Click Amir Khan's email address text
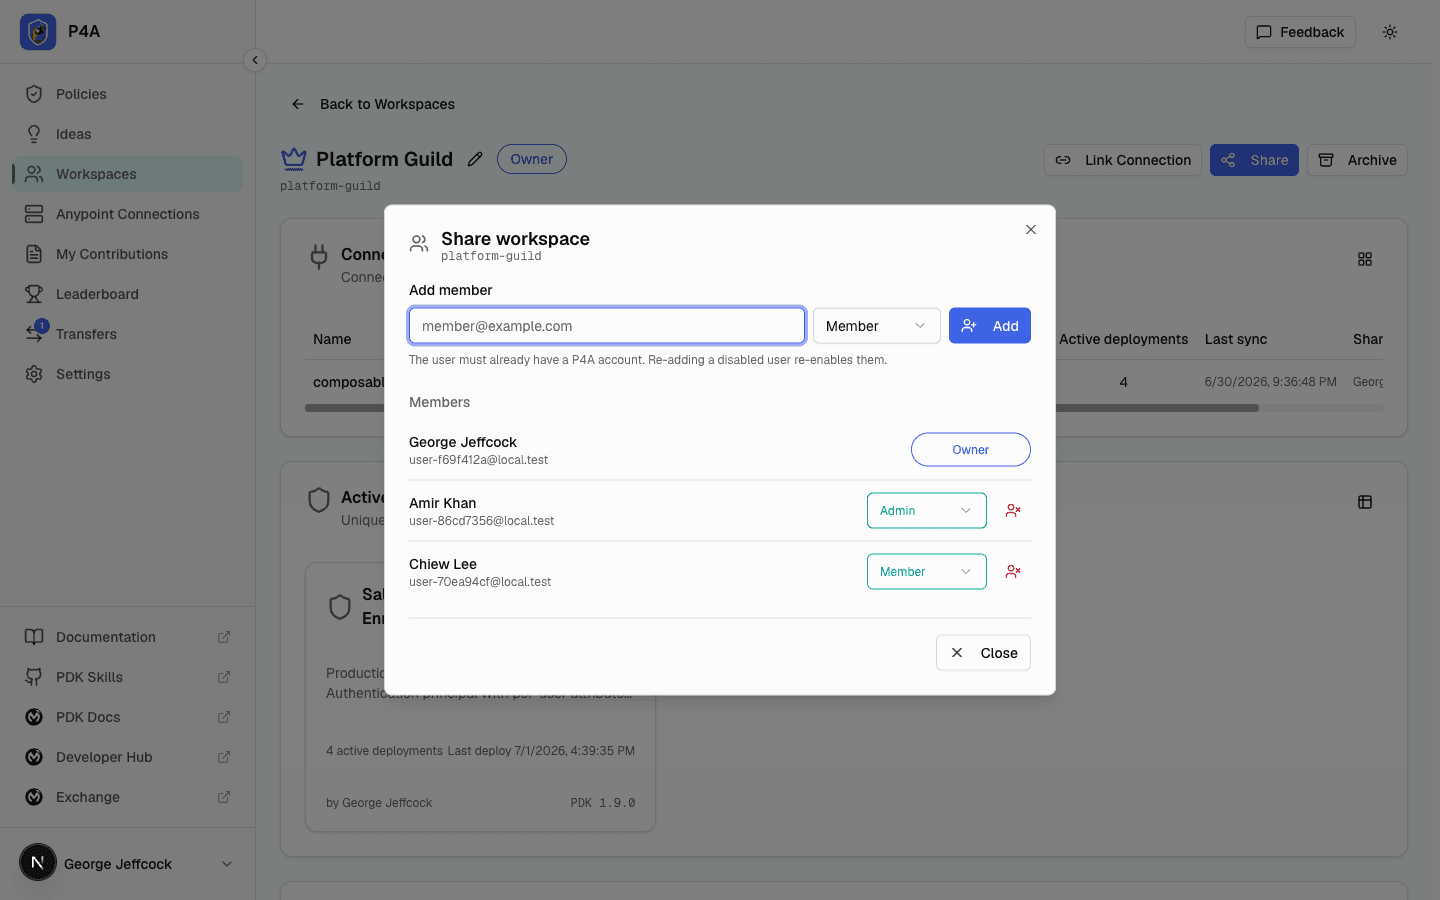The width and height of the screenshot is (1440, 900). [482, 521]
